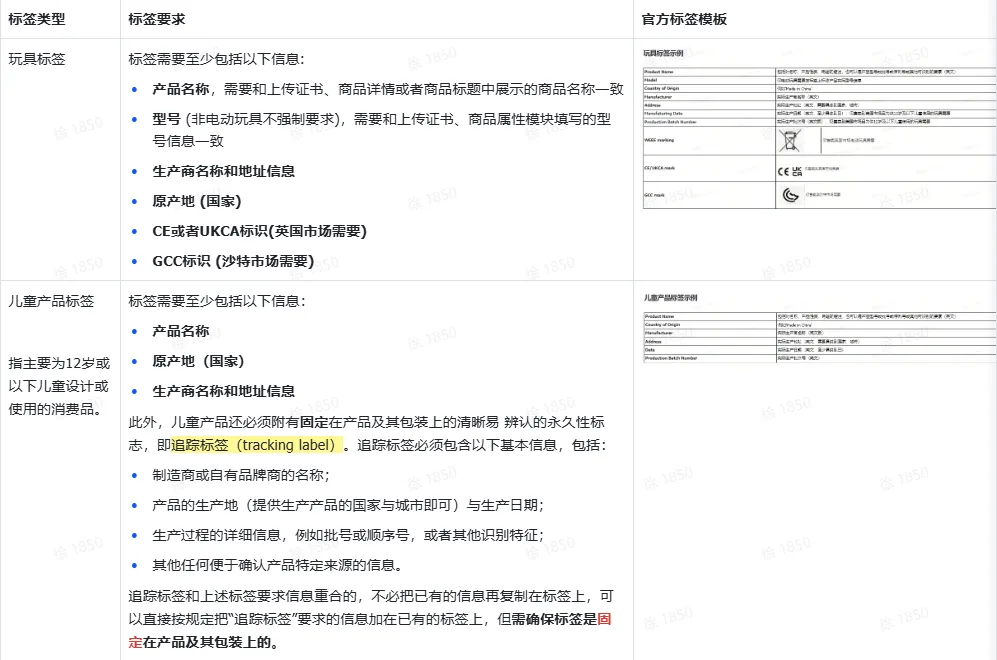Click the note 指主要为12岁或以下儿童设计或使用的消费品

pos(59,386)
